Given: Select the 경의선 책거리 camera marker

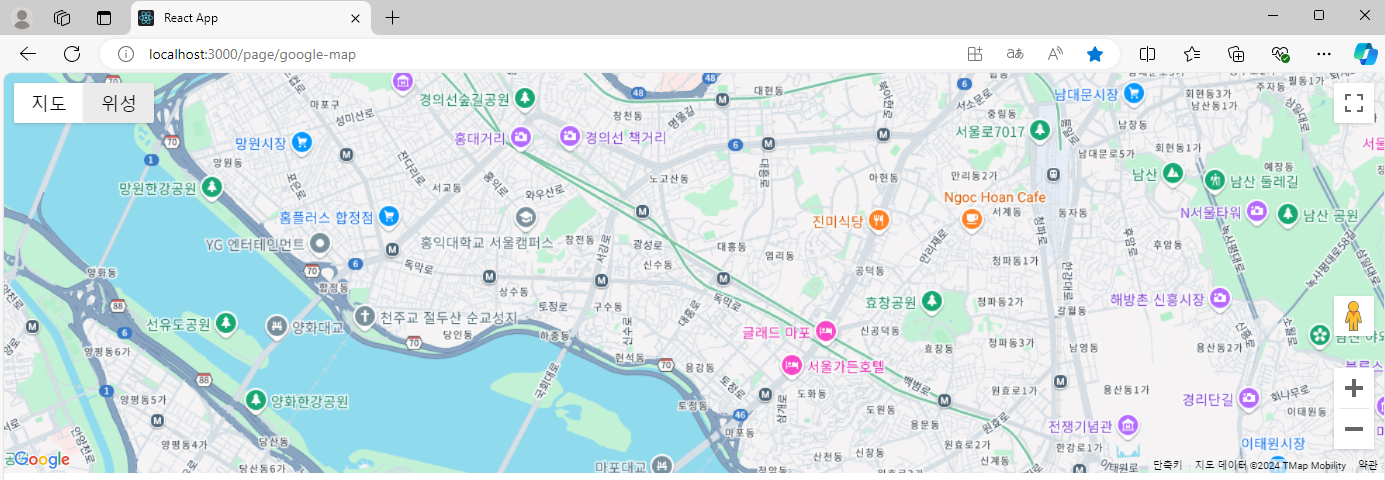Looking at the screenshot, I should pos(570,136).
